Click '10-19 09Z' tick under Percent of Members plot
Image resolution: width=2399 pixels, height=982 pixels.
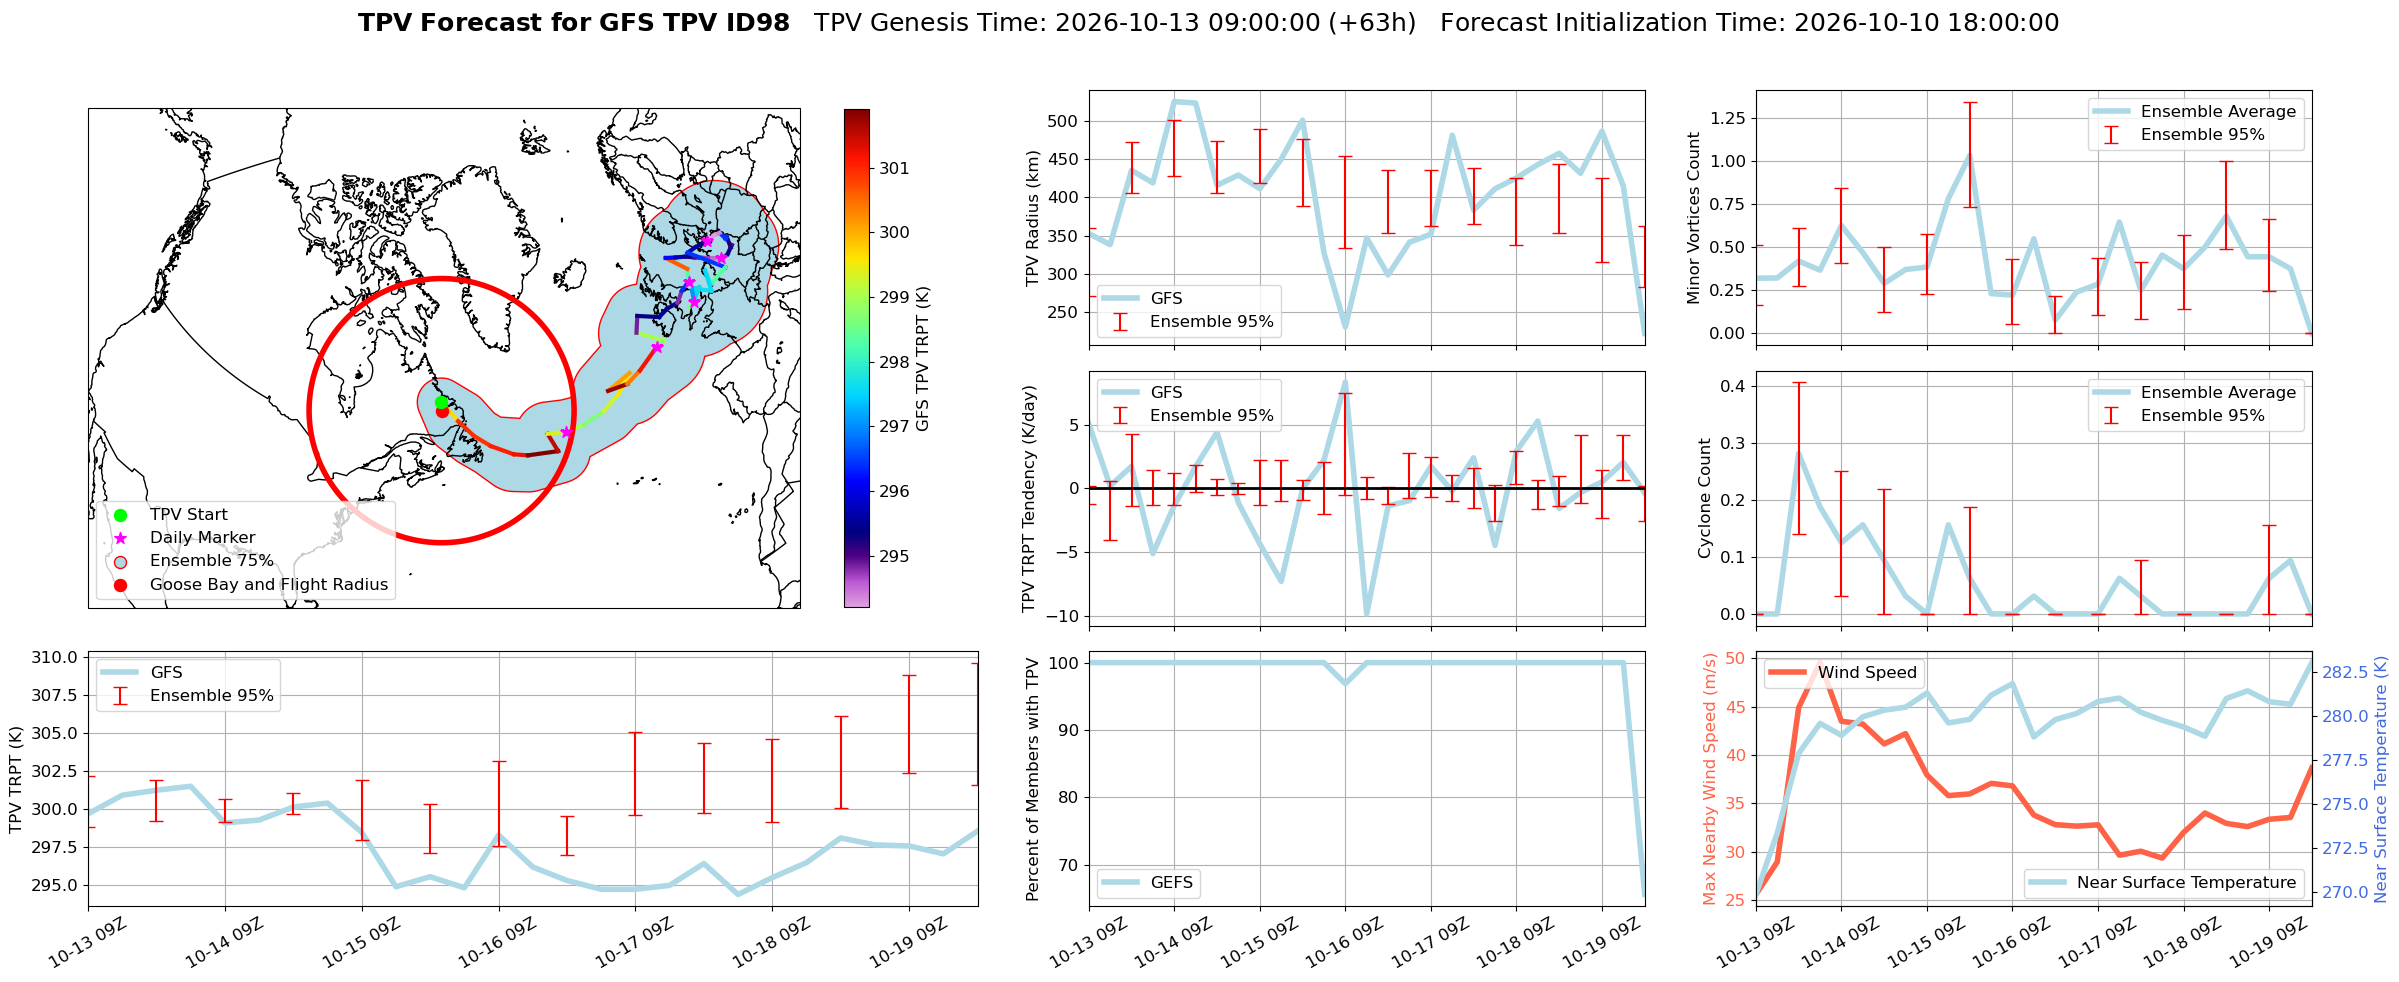(x=1601, y=943)
